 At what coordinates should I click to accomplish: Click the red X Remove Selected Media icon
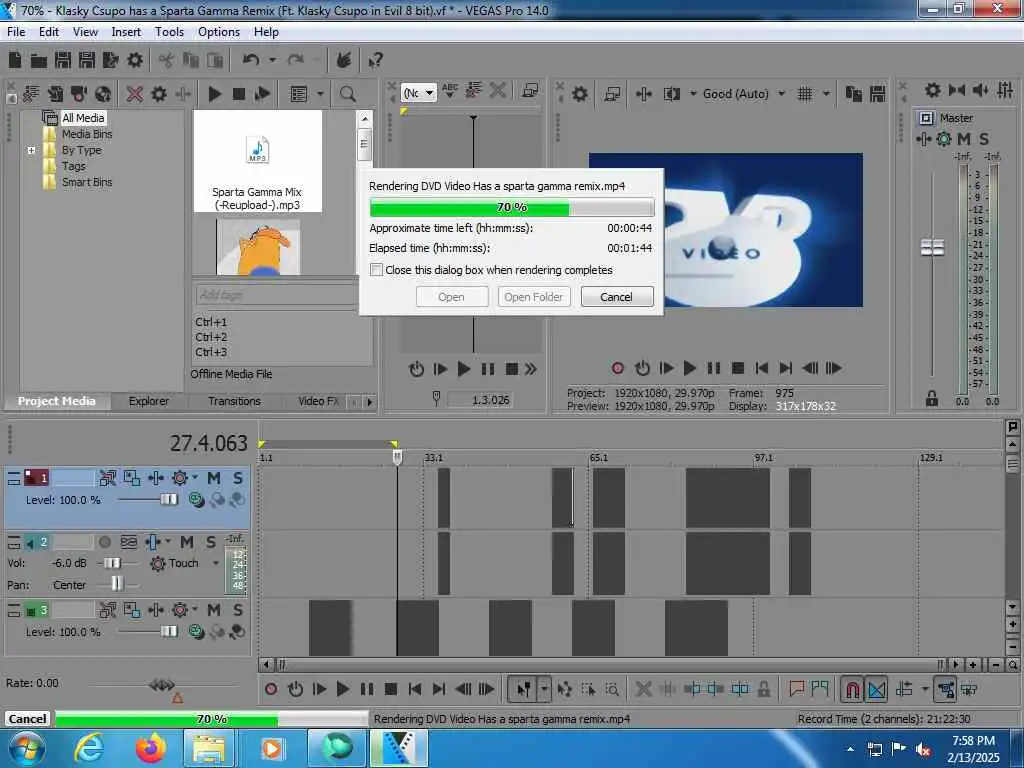135,94
